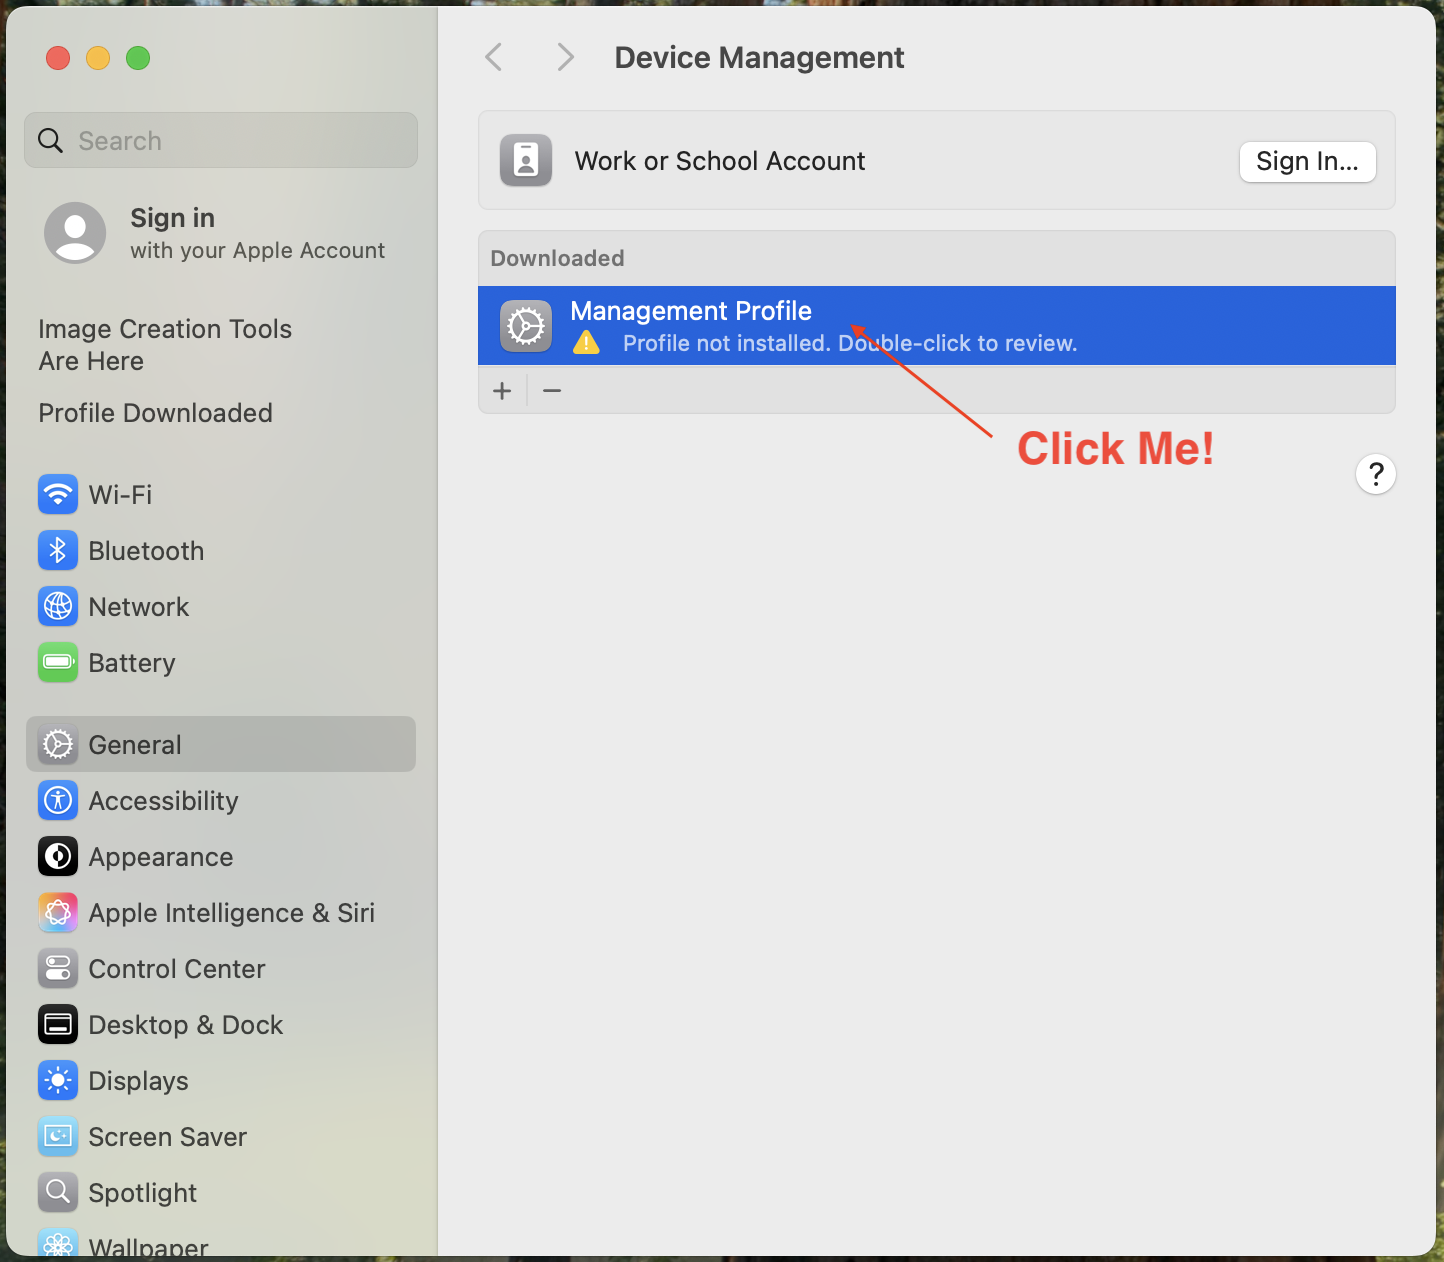Image resolution: width=1444 pixels, height=1262 pixels.
Task: Click the Management Profile gear icon
Action: point(526,326)
